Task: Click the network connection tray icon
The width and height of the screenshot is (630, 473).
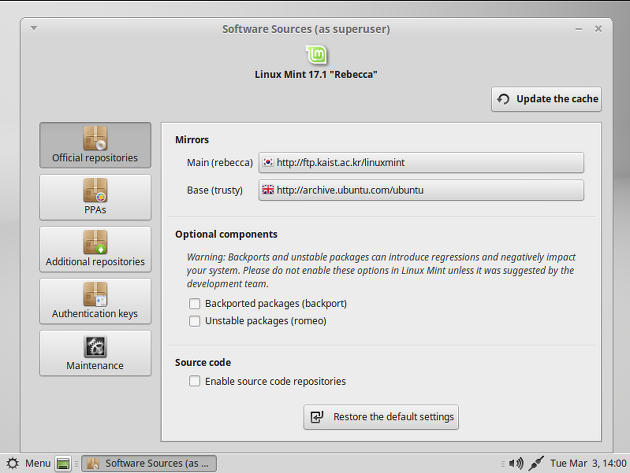Action: (536, 463)
